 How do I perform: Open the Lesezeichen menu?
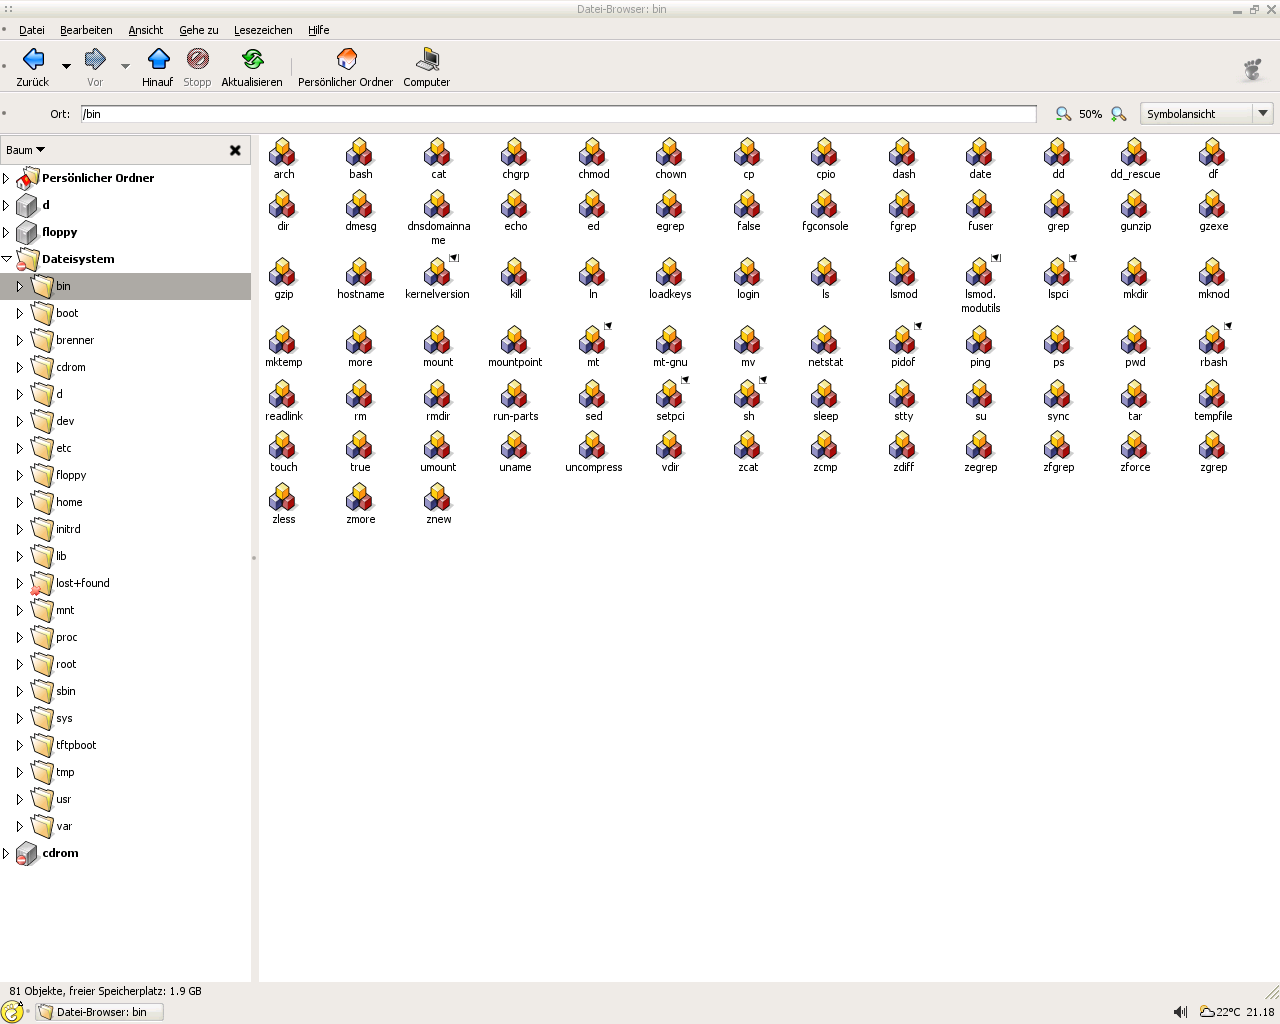pyautogui.click(x=263, y=30)
